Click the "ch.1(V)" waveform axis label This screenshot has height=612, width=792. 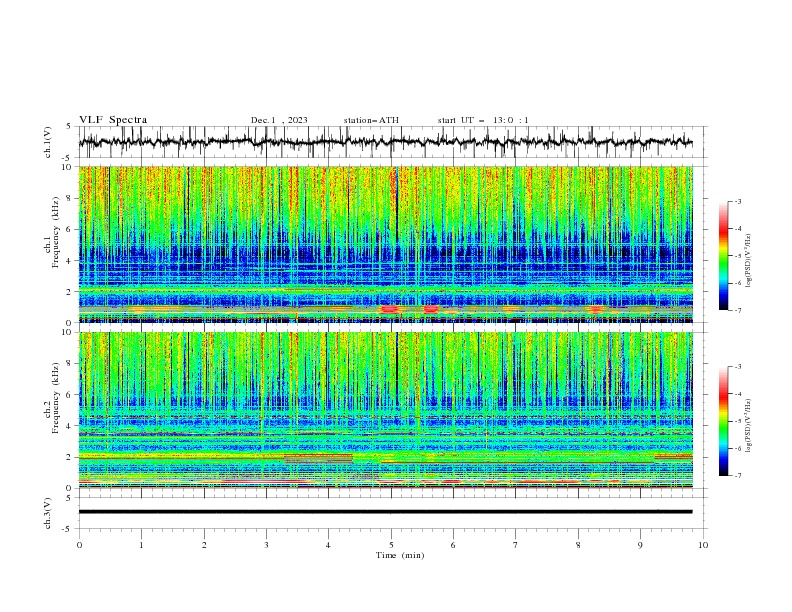pos(48,142)
